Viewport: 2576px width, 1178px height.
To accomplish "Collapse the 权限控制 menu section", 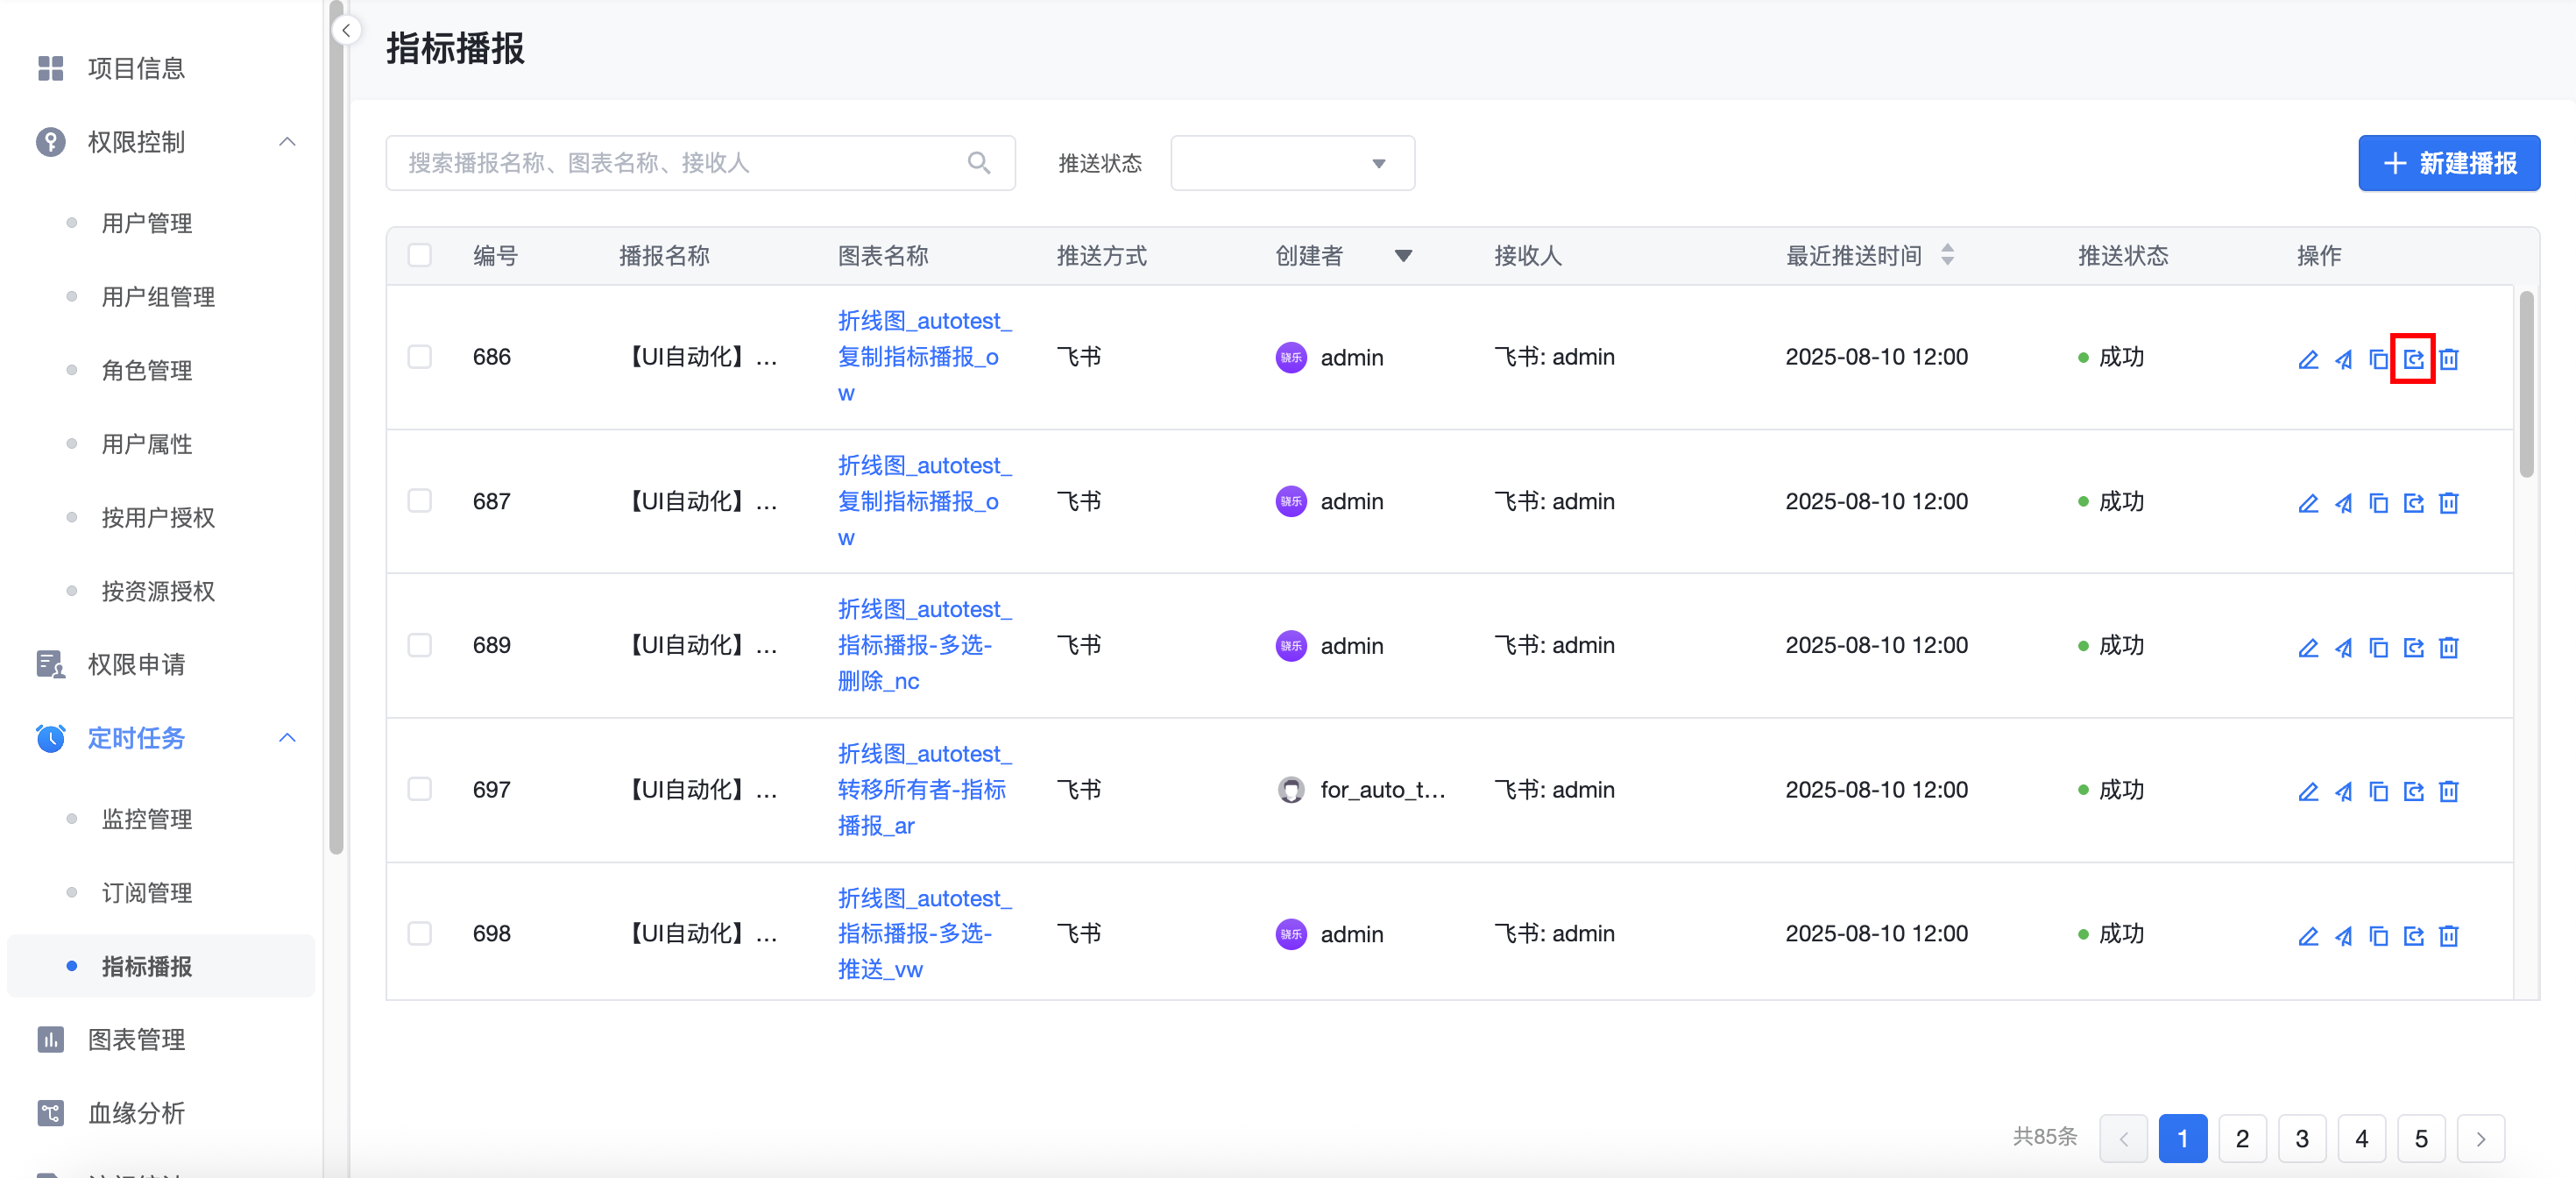I will (287, 142).
